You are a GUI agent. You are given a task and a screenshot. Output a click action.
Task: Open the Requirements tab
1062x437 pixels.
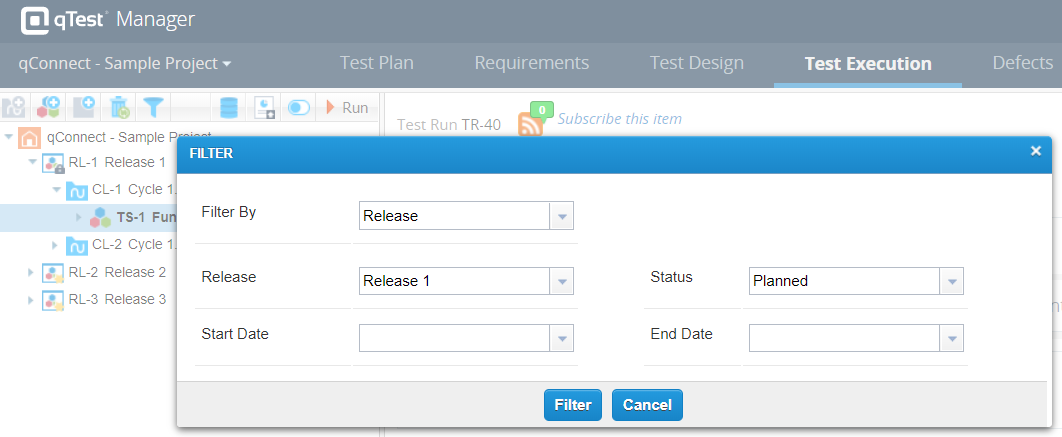point(531,63)
